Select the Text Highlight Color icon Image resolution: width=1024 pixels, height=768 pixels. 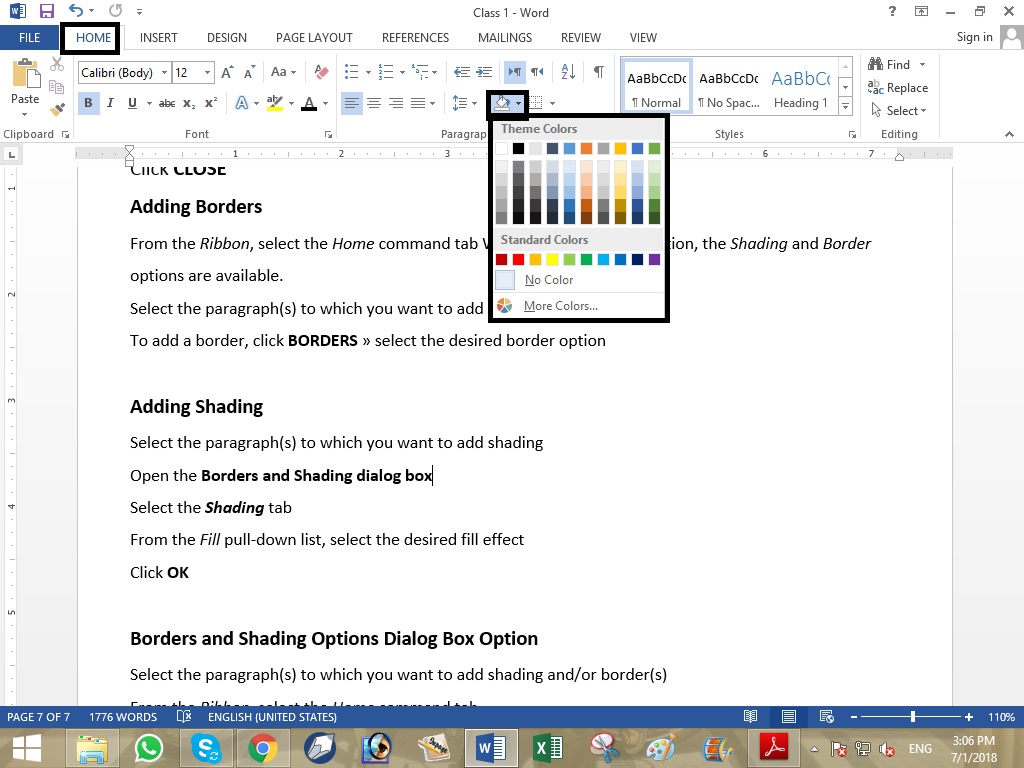tap(273, 103)
